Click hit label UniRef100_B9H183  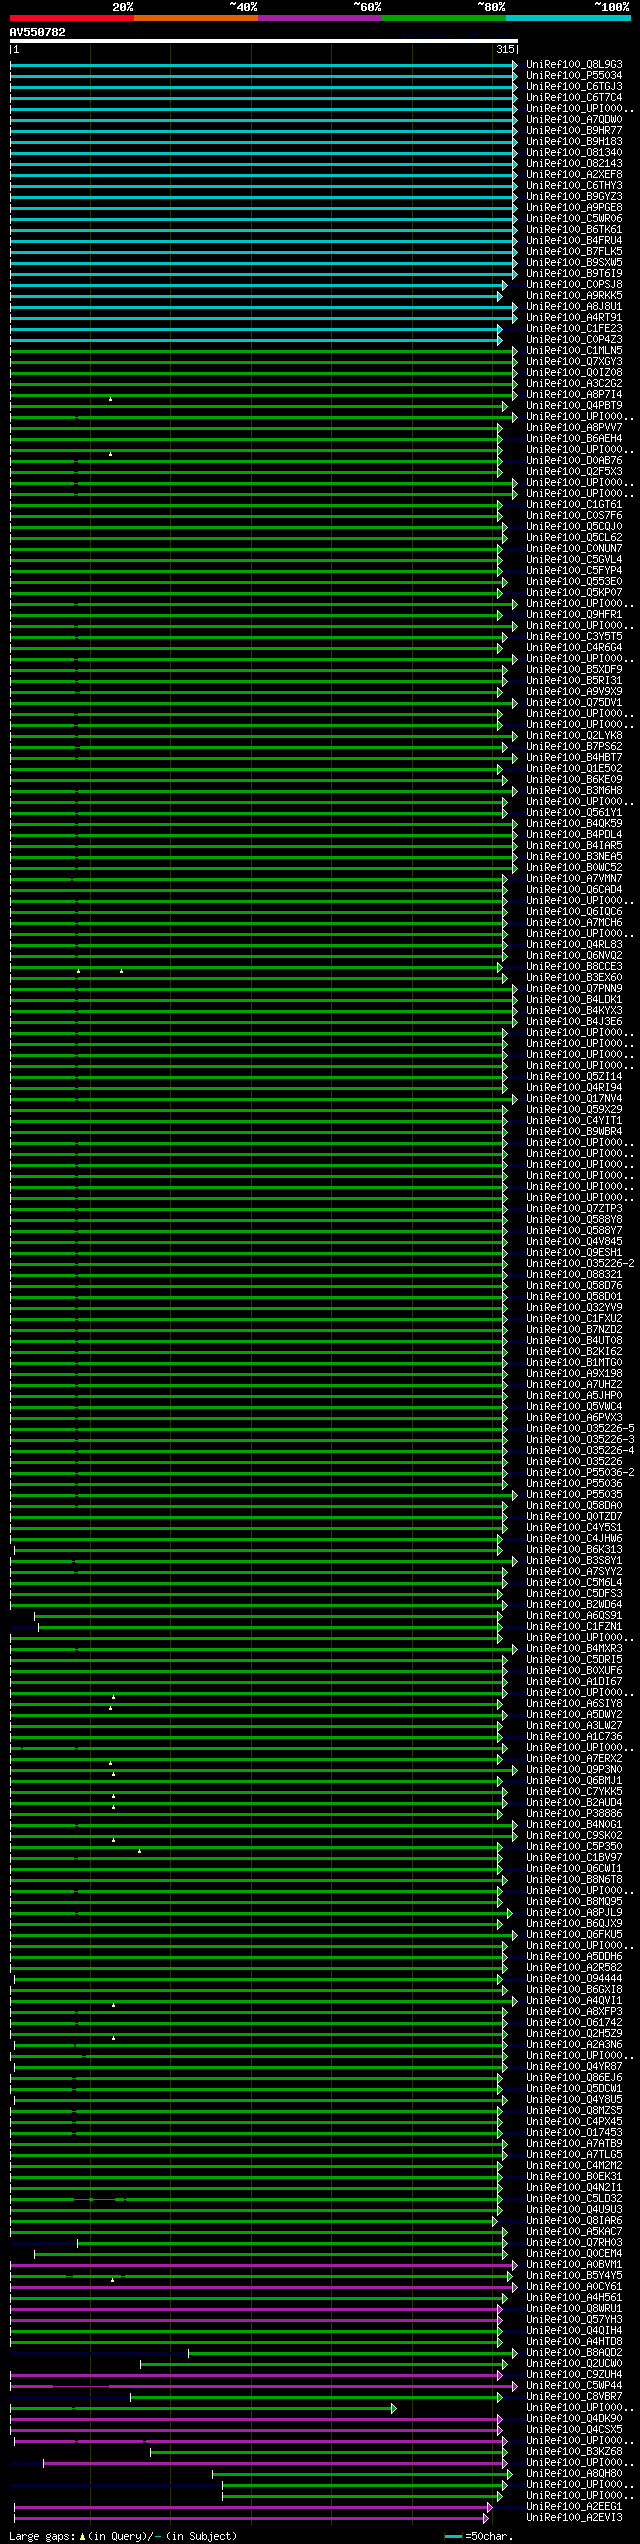pos(574,142)
